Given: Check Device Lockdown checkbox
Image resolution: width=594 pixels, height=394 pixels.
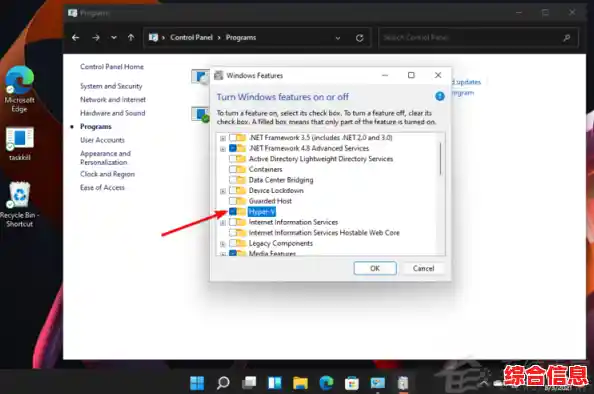Looking at the screenshot, I should point(233,190).
